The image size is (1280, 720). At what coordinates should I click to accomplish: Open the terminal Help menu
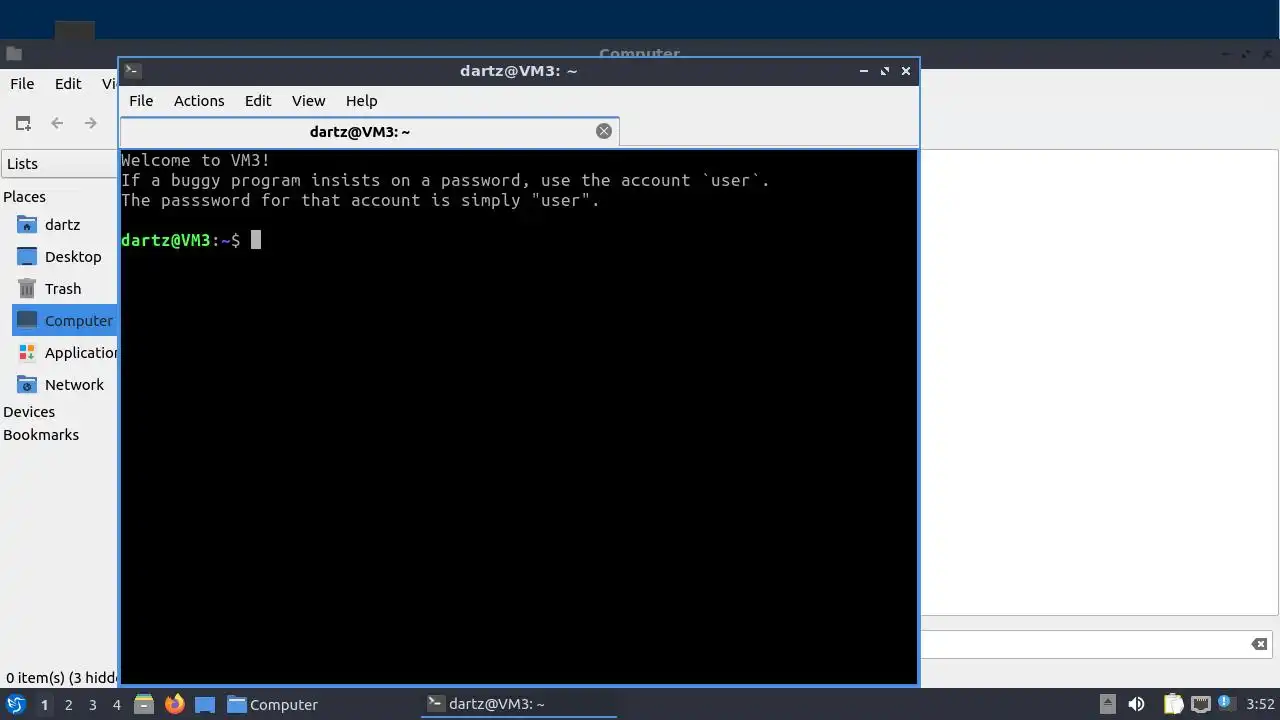[361, 101]
